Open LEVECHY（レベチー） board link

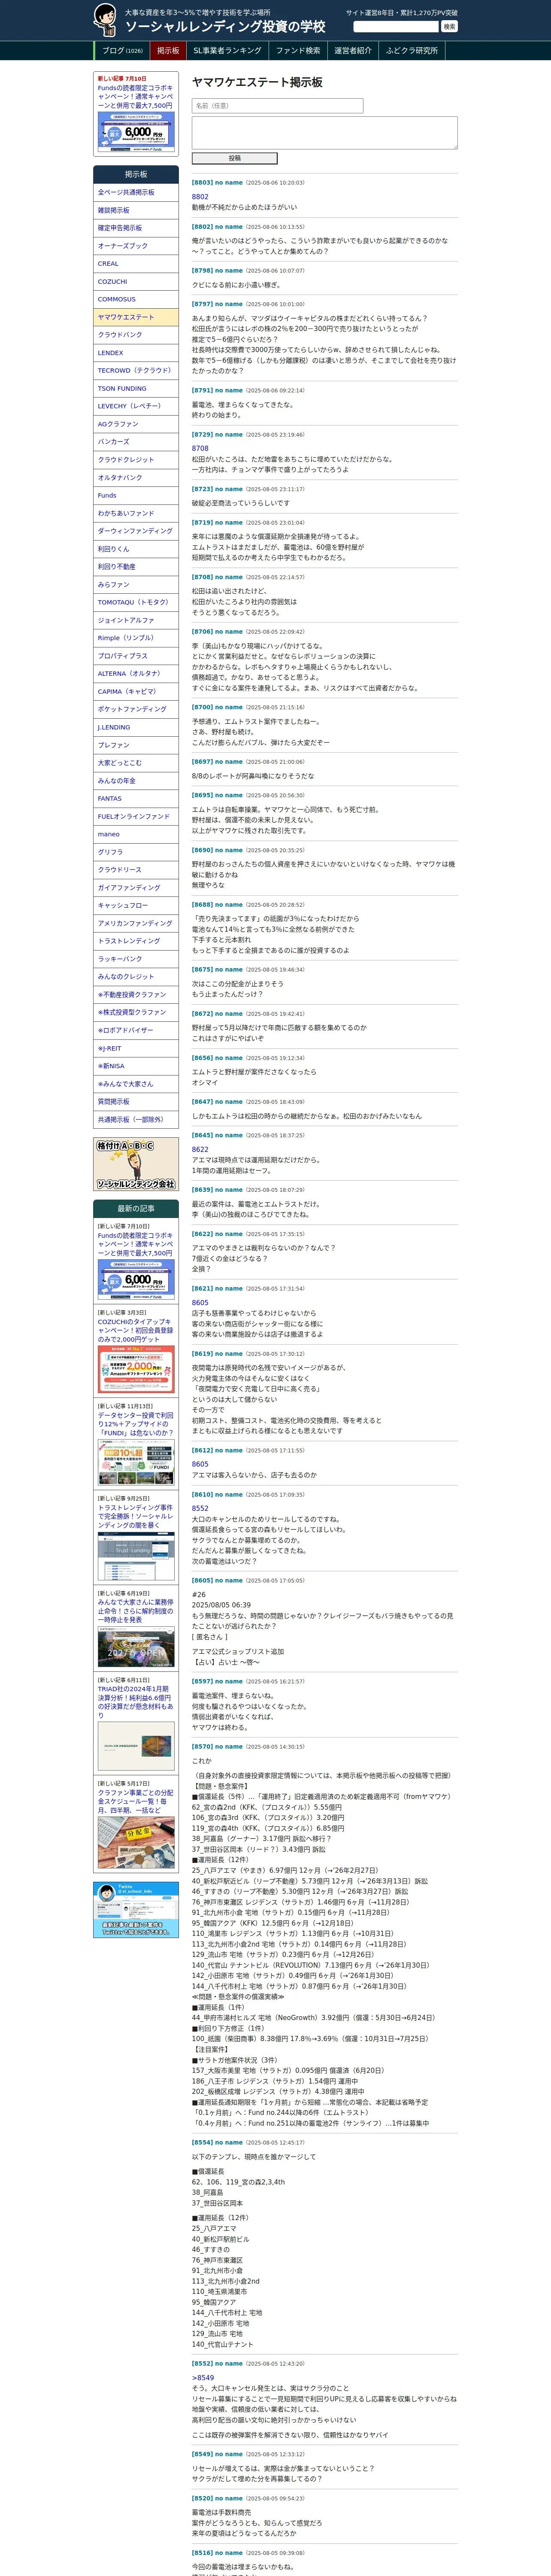point(136,406)
